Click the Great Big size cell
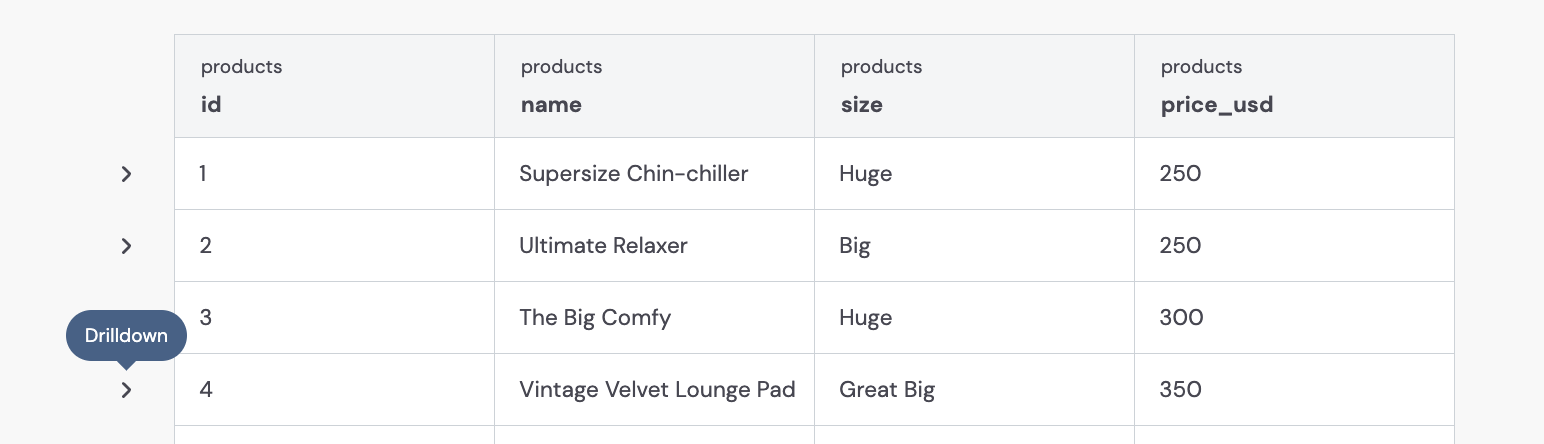Viewport: 1544px width, 444px height. coord(974,390)
